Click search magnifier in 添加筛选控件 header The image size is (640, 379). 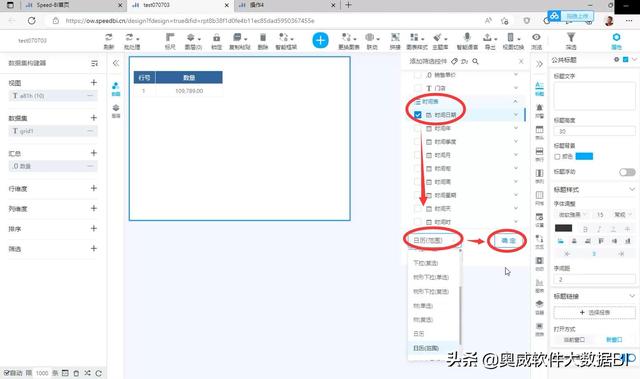pyautogui.click(x=476, y=61)
